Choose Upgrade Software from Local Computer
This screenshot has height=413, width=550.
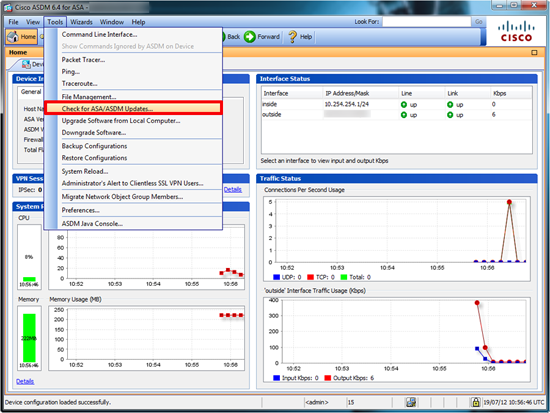121,121
